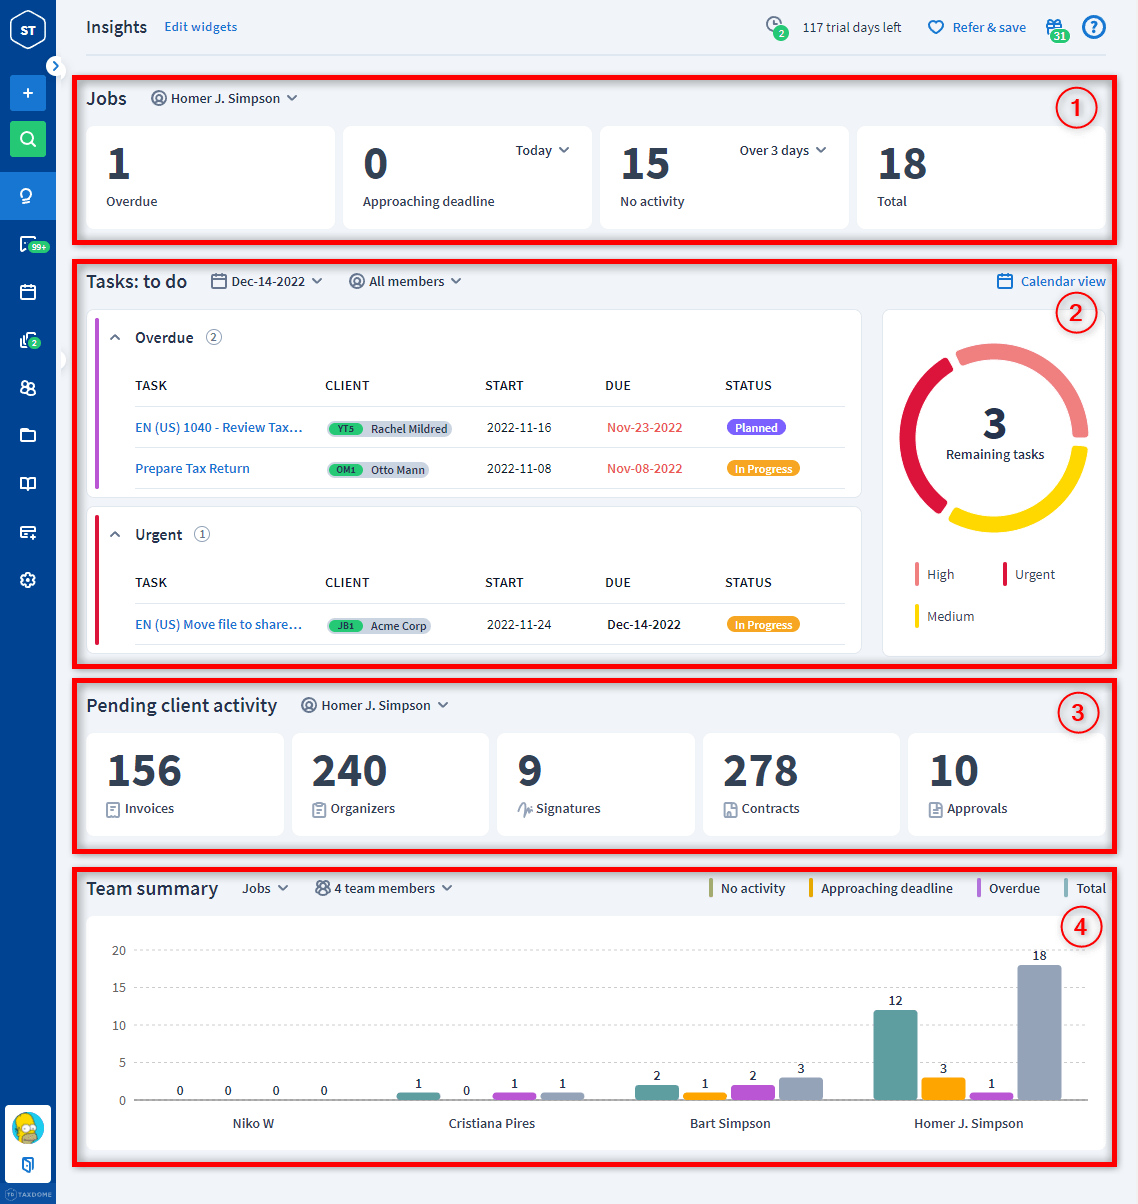Open notifications inbox showing 99+ badge
This screenshot has height=1204, width=1138.
pos(27,244)
